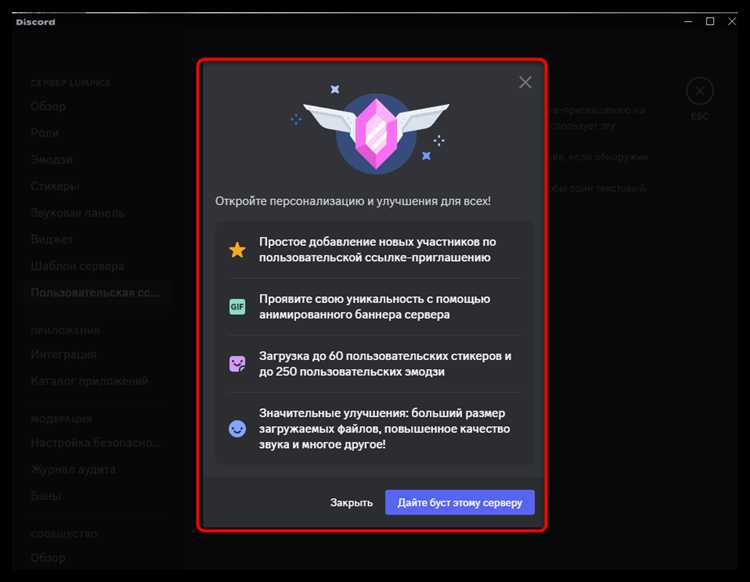
Task: Open Эмодзи in settings sidebar
Action: (x=52, y=159)
